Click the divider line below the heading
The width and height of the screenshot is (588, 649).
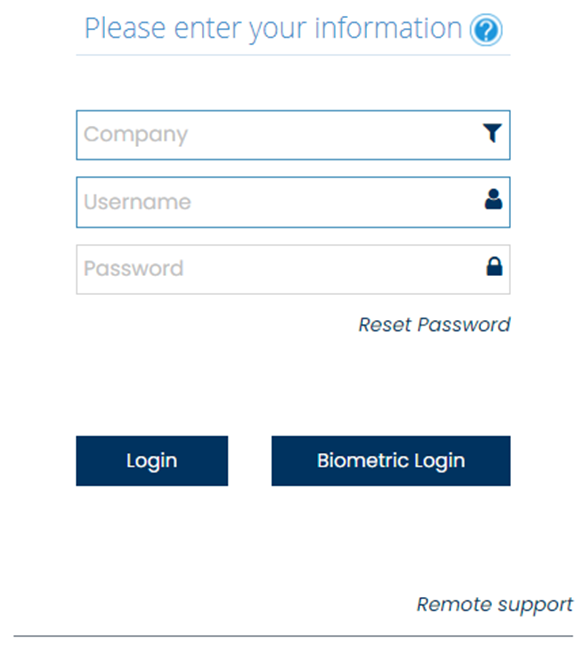293,55
